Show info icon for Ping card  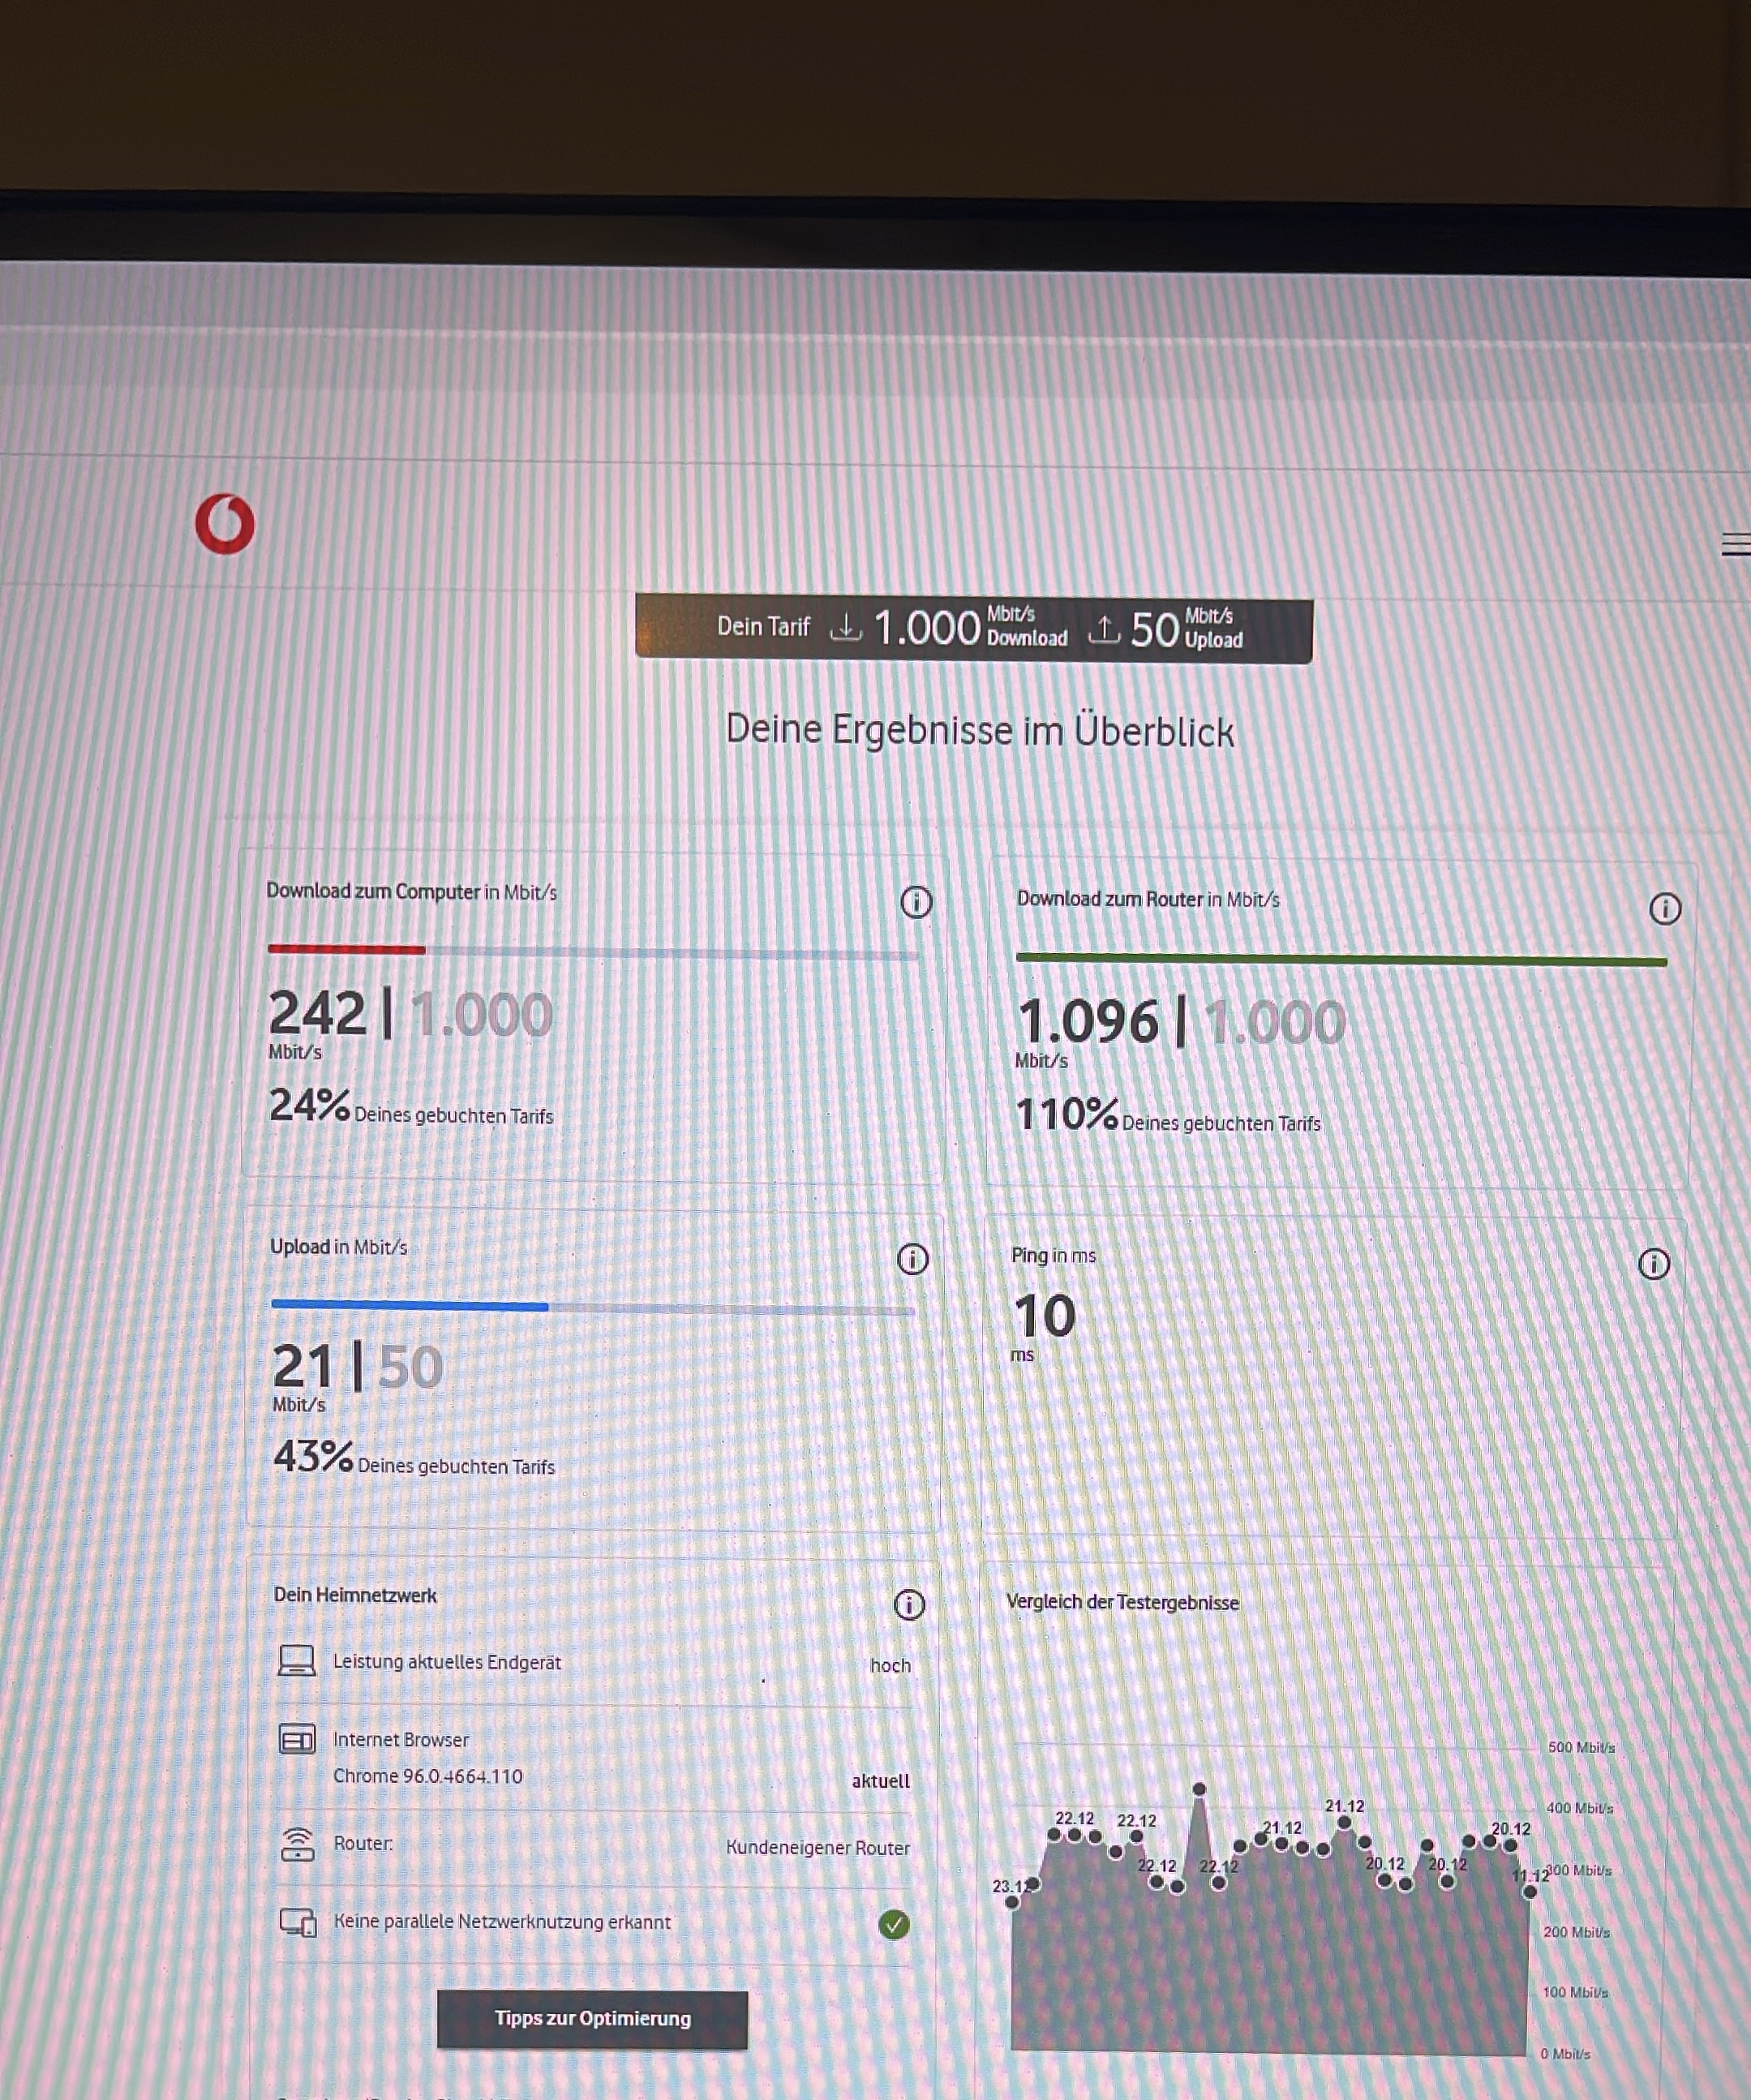pyautogui.click(x=1654, y=1264)
